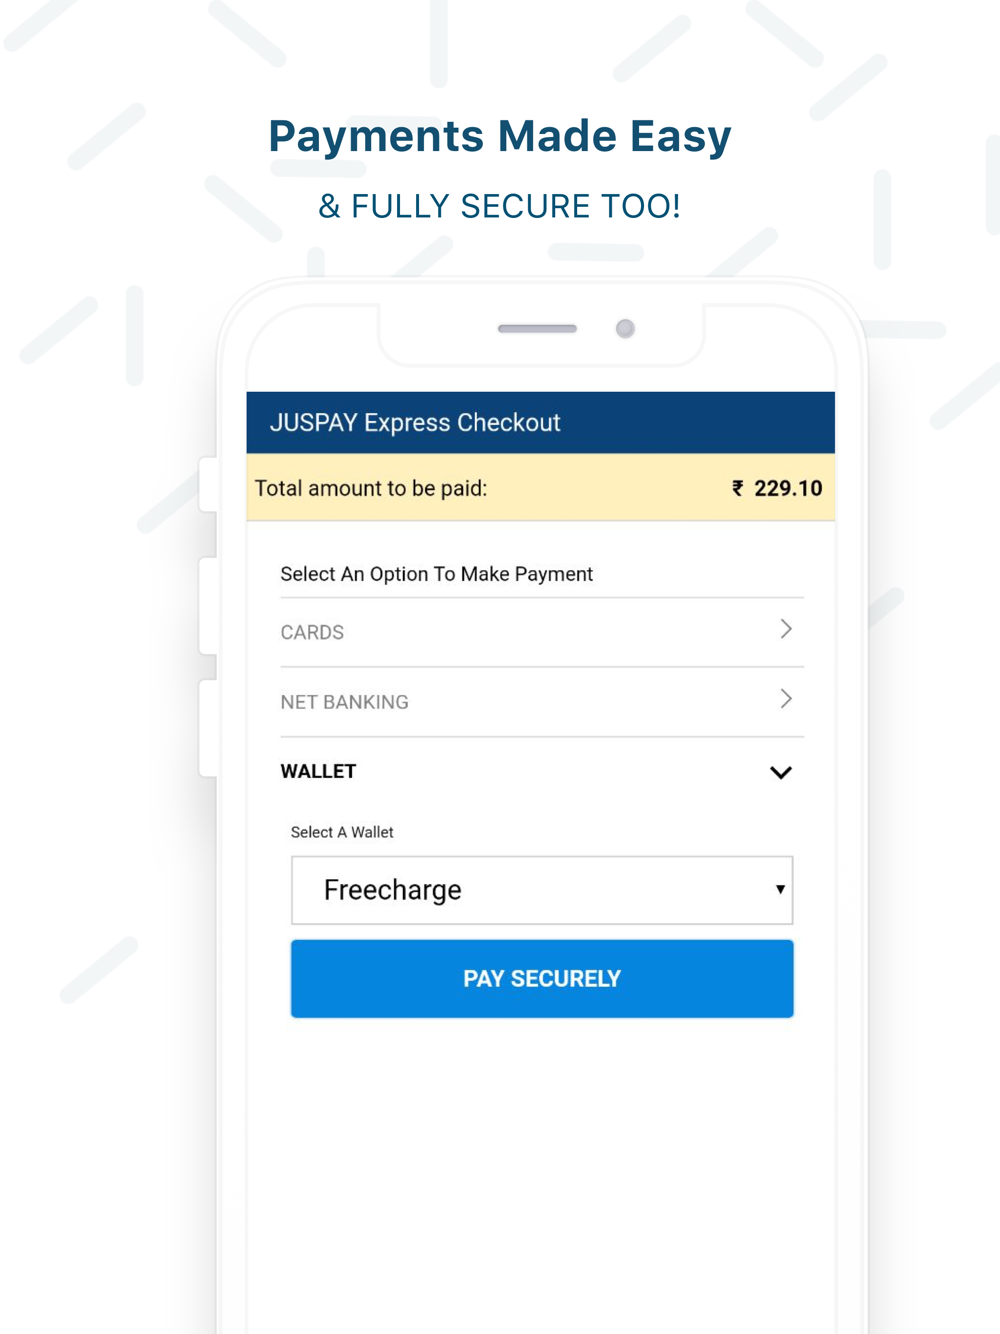Collapse WALLET section using down chevron
The width and height of the screenshot is (1000, 1334).
781,772
